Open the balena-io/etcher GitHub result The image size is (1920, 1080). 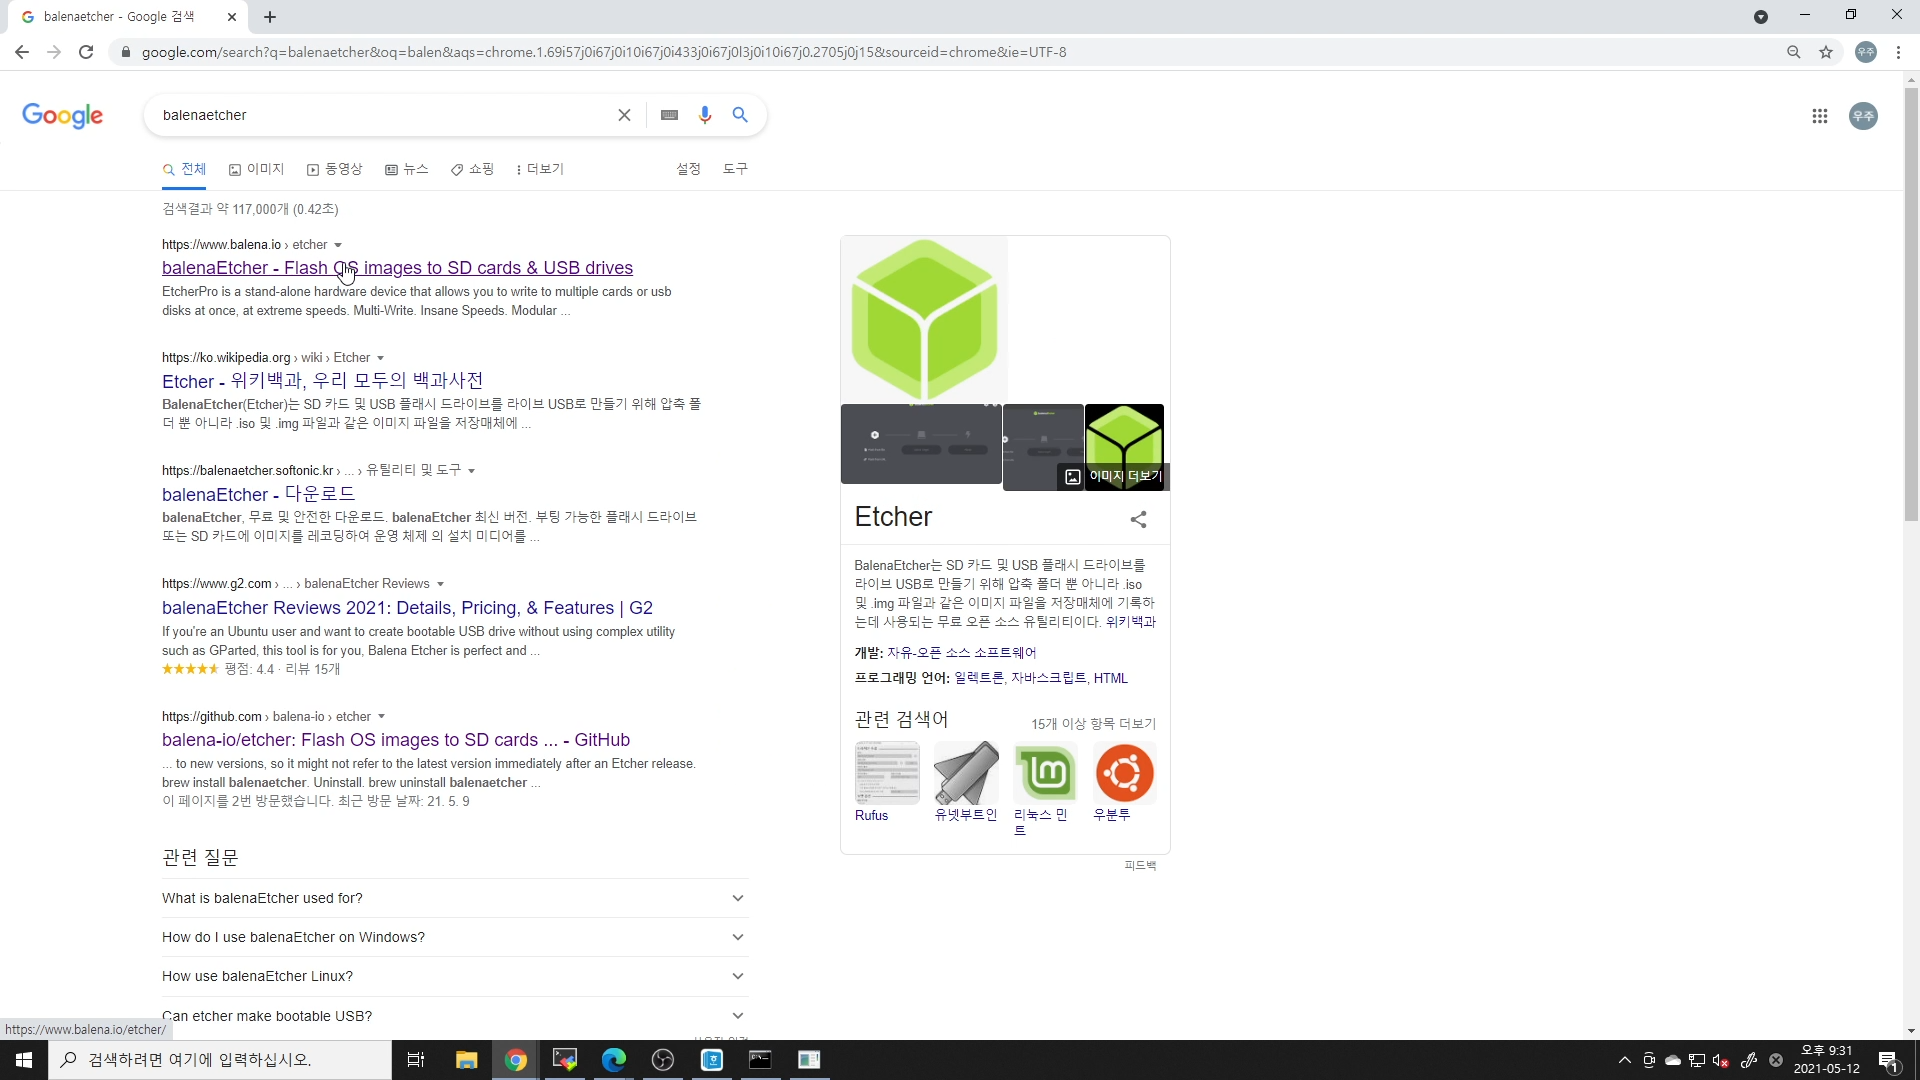pyautogui.click(x=395, y=740)
